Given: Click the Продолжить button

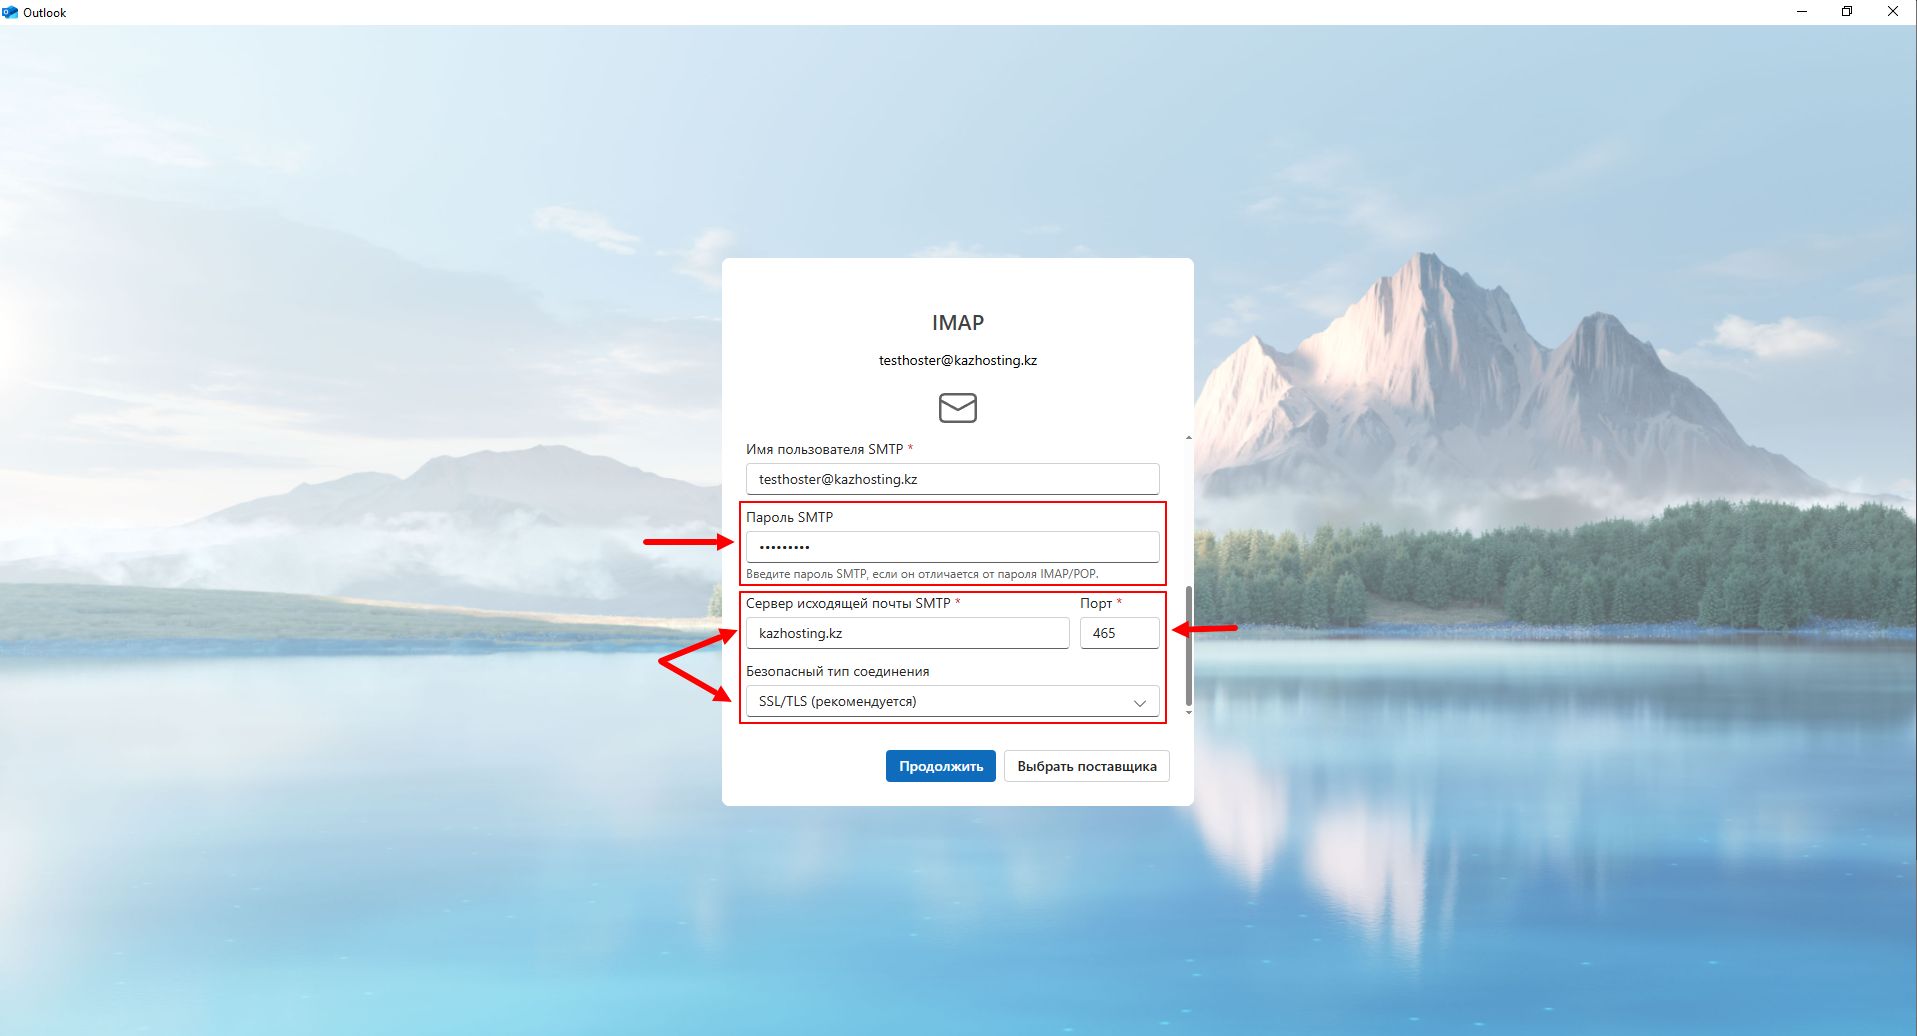Looking at the screenshot, I should (x=940, y=766).
